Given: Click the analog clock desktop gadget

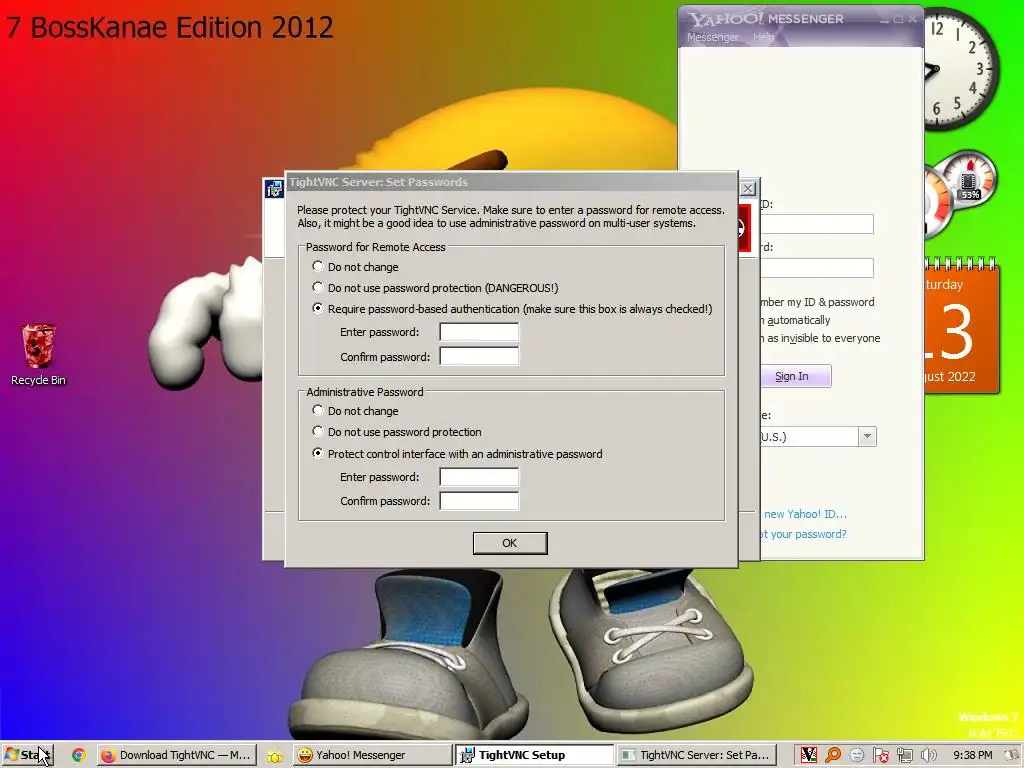Looking at the screenshot, I should (962, 69).
